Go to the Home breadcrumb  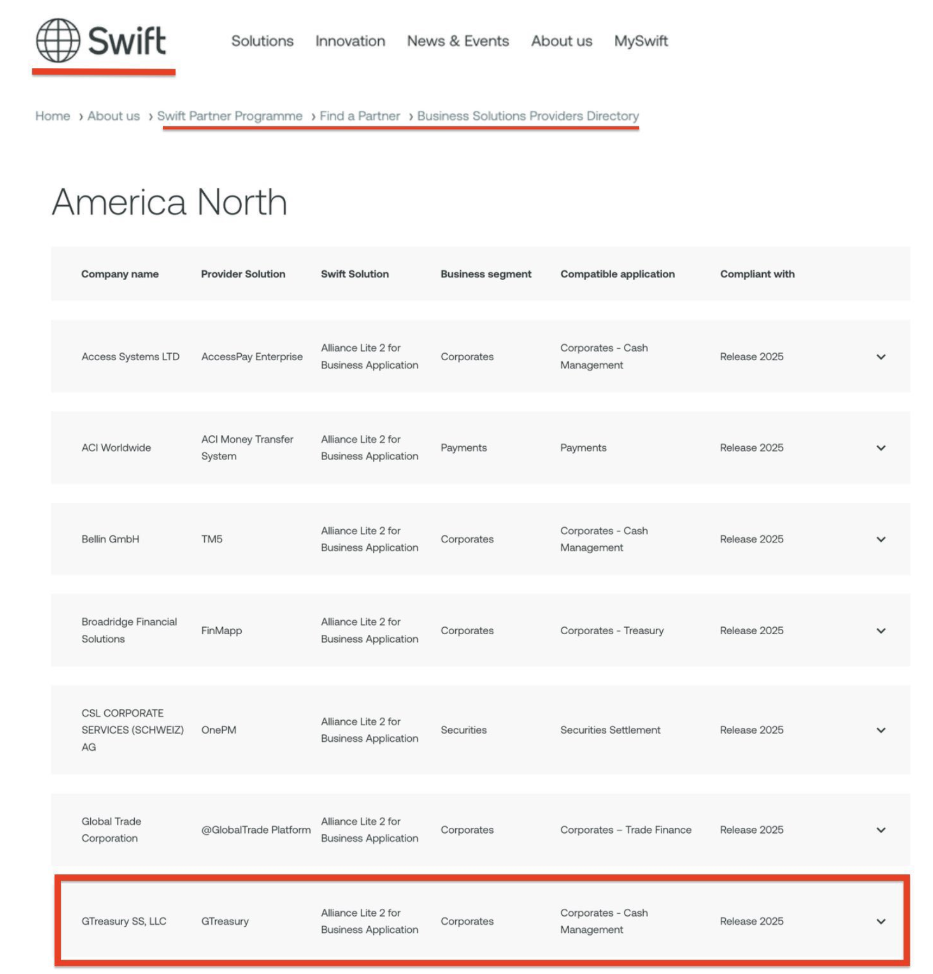[x=53, y=116]
